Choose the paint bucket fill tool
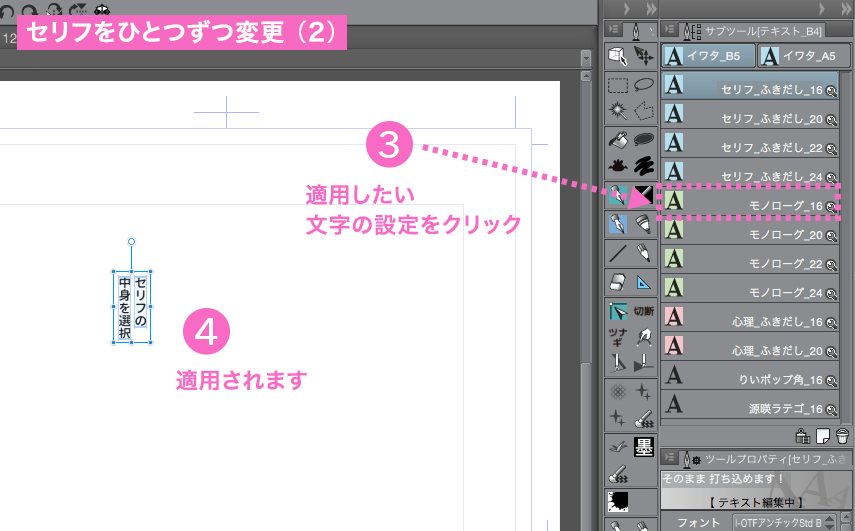 pos(618,139)
